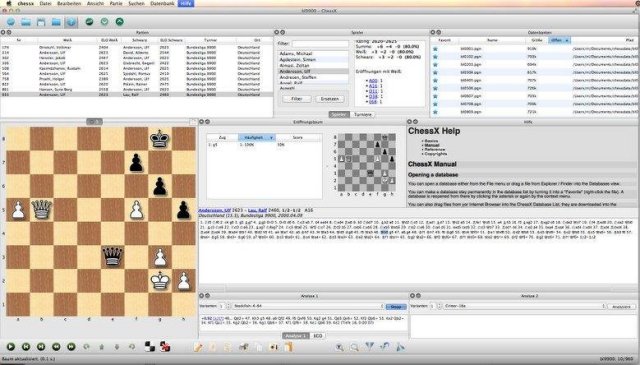Open the Stockfish engine dropdown in Analyse 1
The image size is (640, 365).
pyautogui.click(x=308, y=306)
